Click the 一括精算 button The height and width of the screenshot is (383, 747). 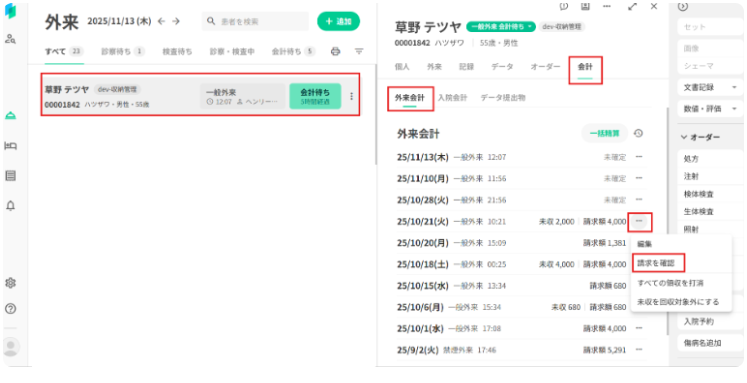605,133
